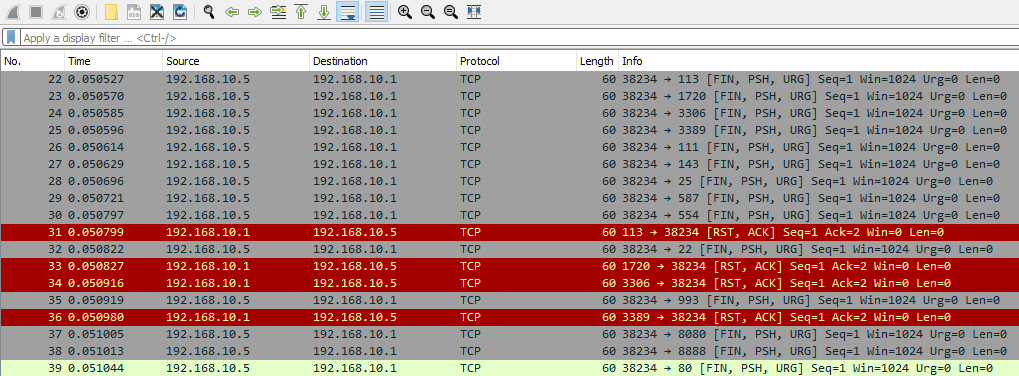The width and height of the screenshot is (1019, 376).
Task: Select packet 29 targeting port 587
Action: pos(510,198)
